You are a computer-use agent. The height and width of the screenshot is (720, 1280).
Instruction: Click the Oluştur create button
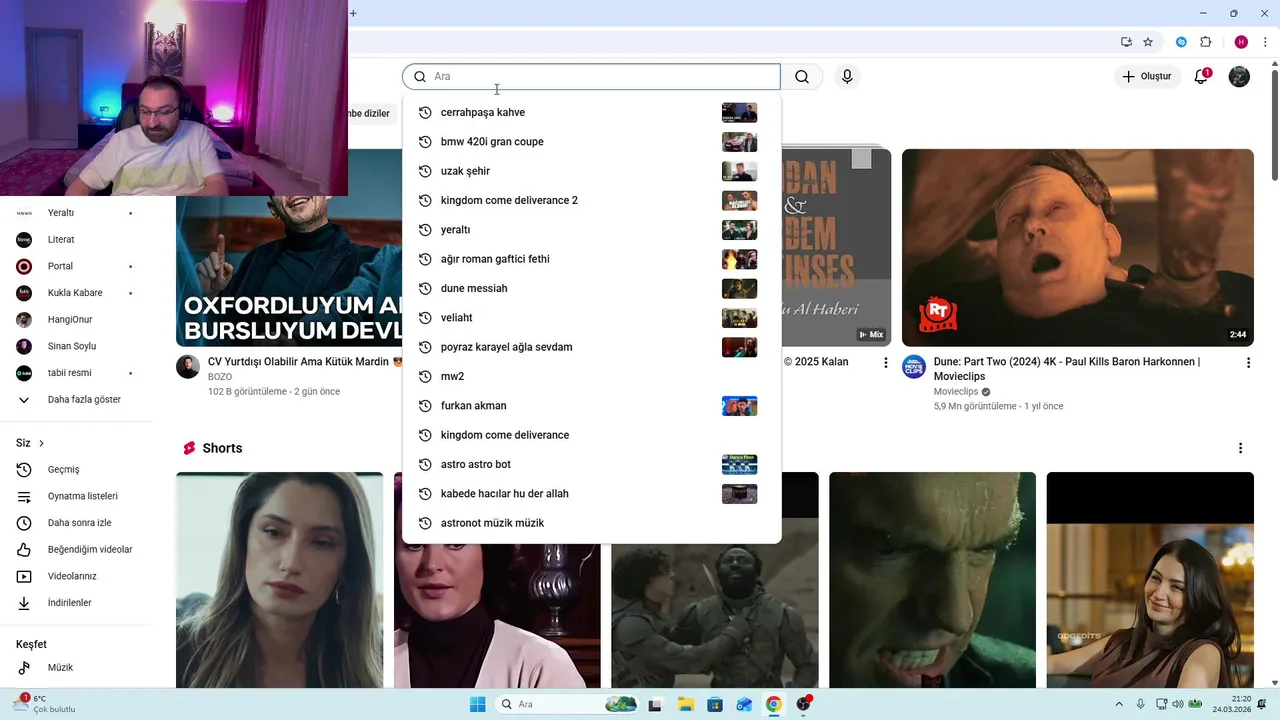point(1146,76)
